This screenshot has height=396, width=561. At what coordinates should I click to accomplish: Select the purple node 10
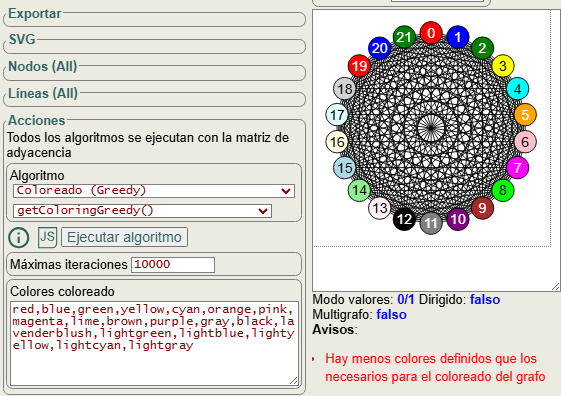458,219
